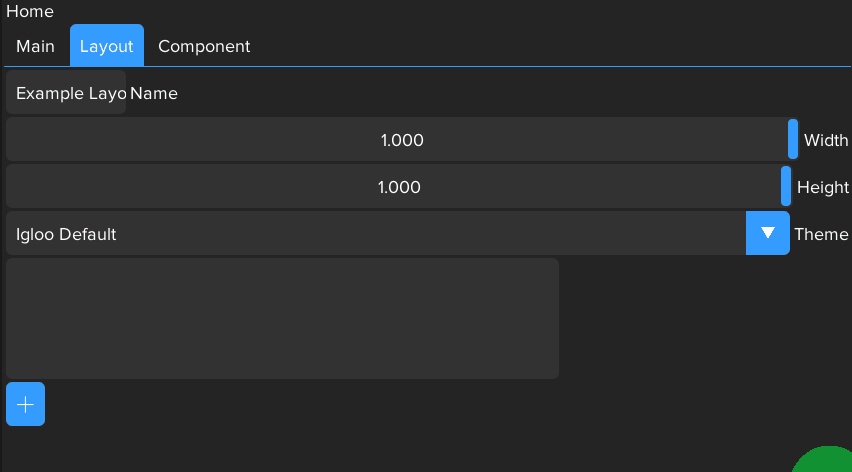Expand the Igloo Default theme combo box
The height and width of the screenshot is (472, 852).
[x=376, y=234]
